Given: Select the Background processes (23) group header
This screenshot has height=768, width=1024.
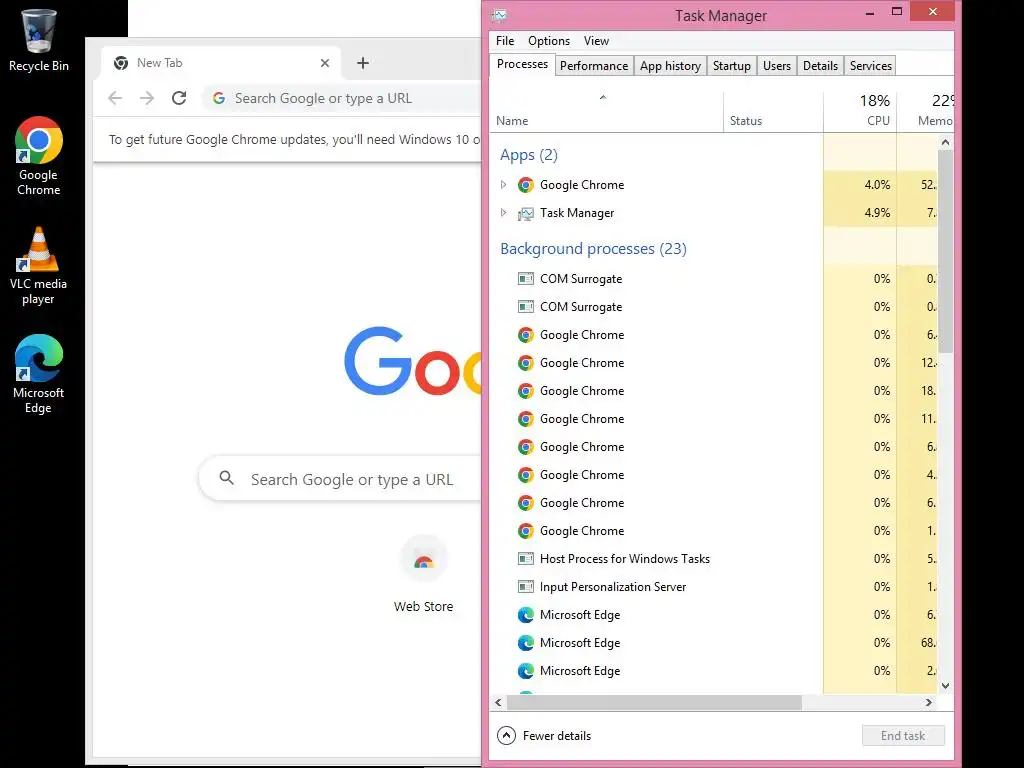Looking at the screenshot, I should coord(593,249).
